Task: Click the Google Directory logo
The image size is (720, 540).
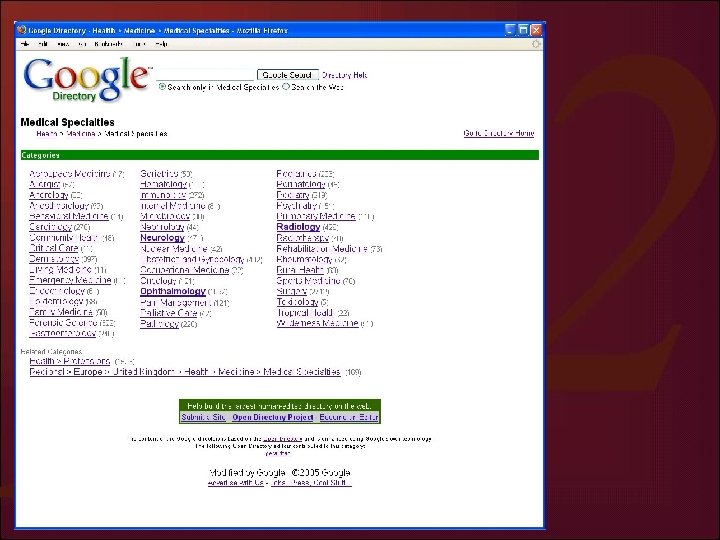Action: 87,79
